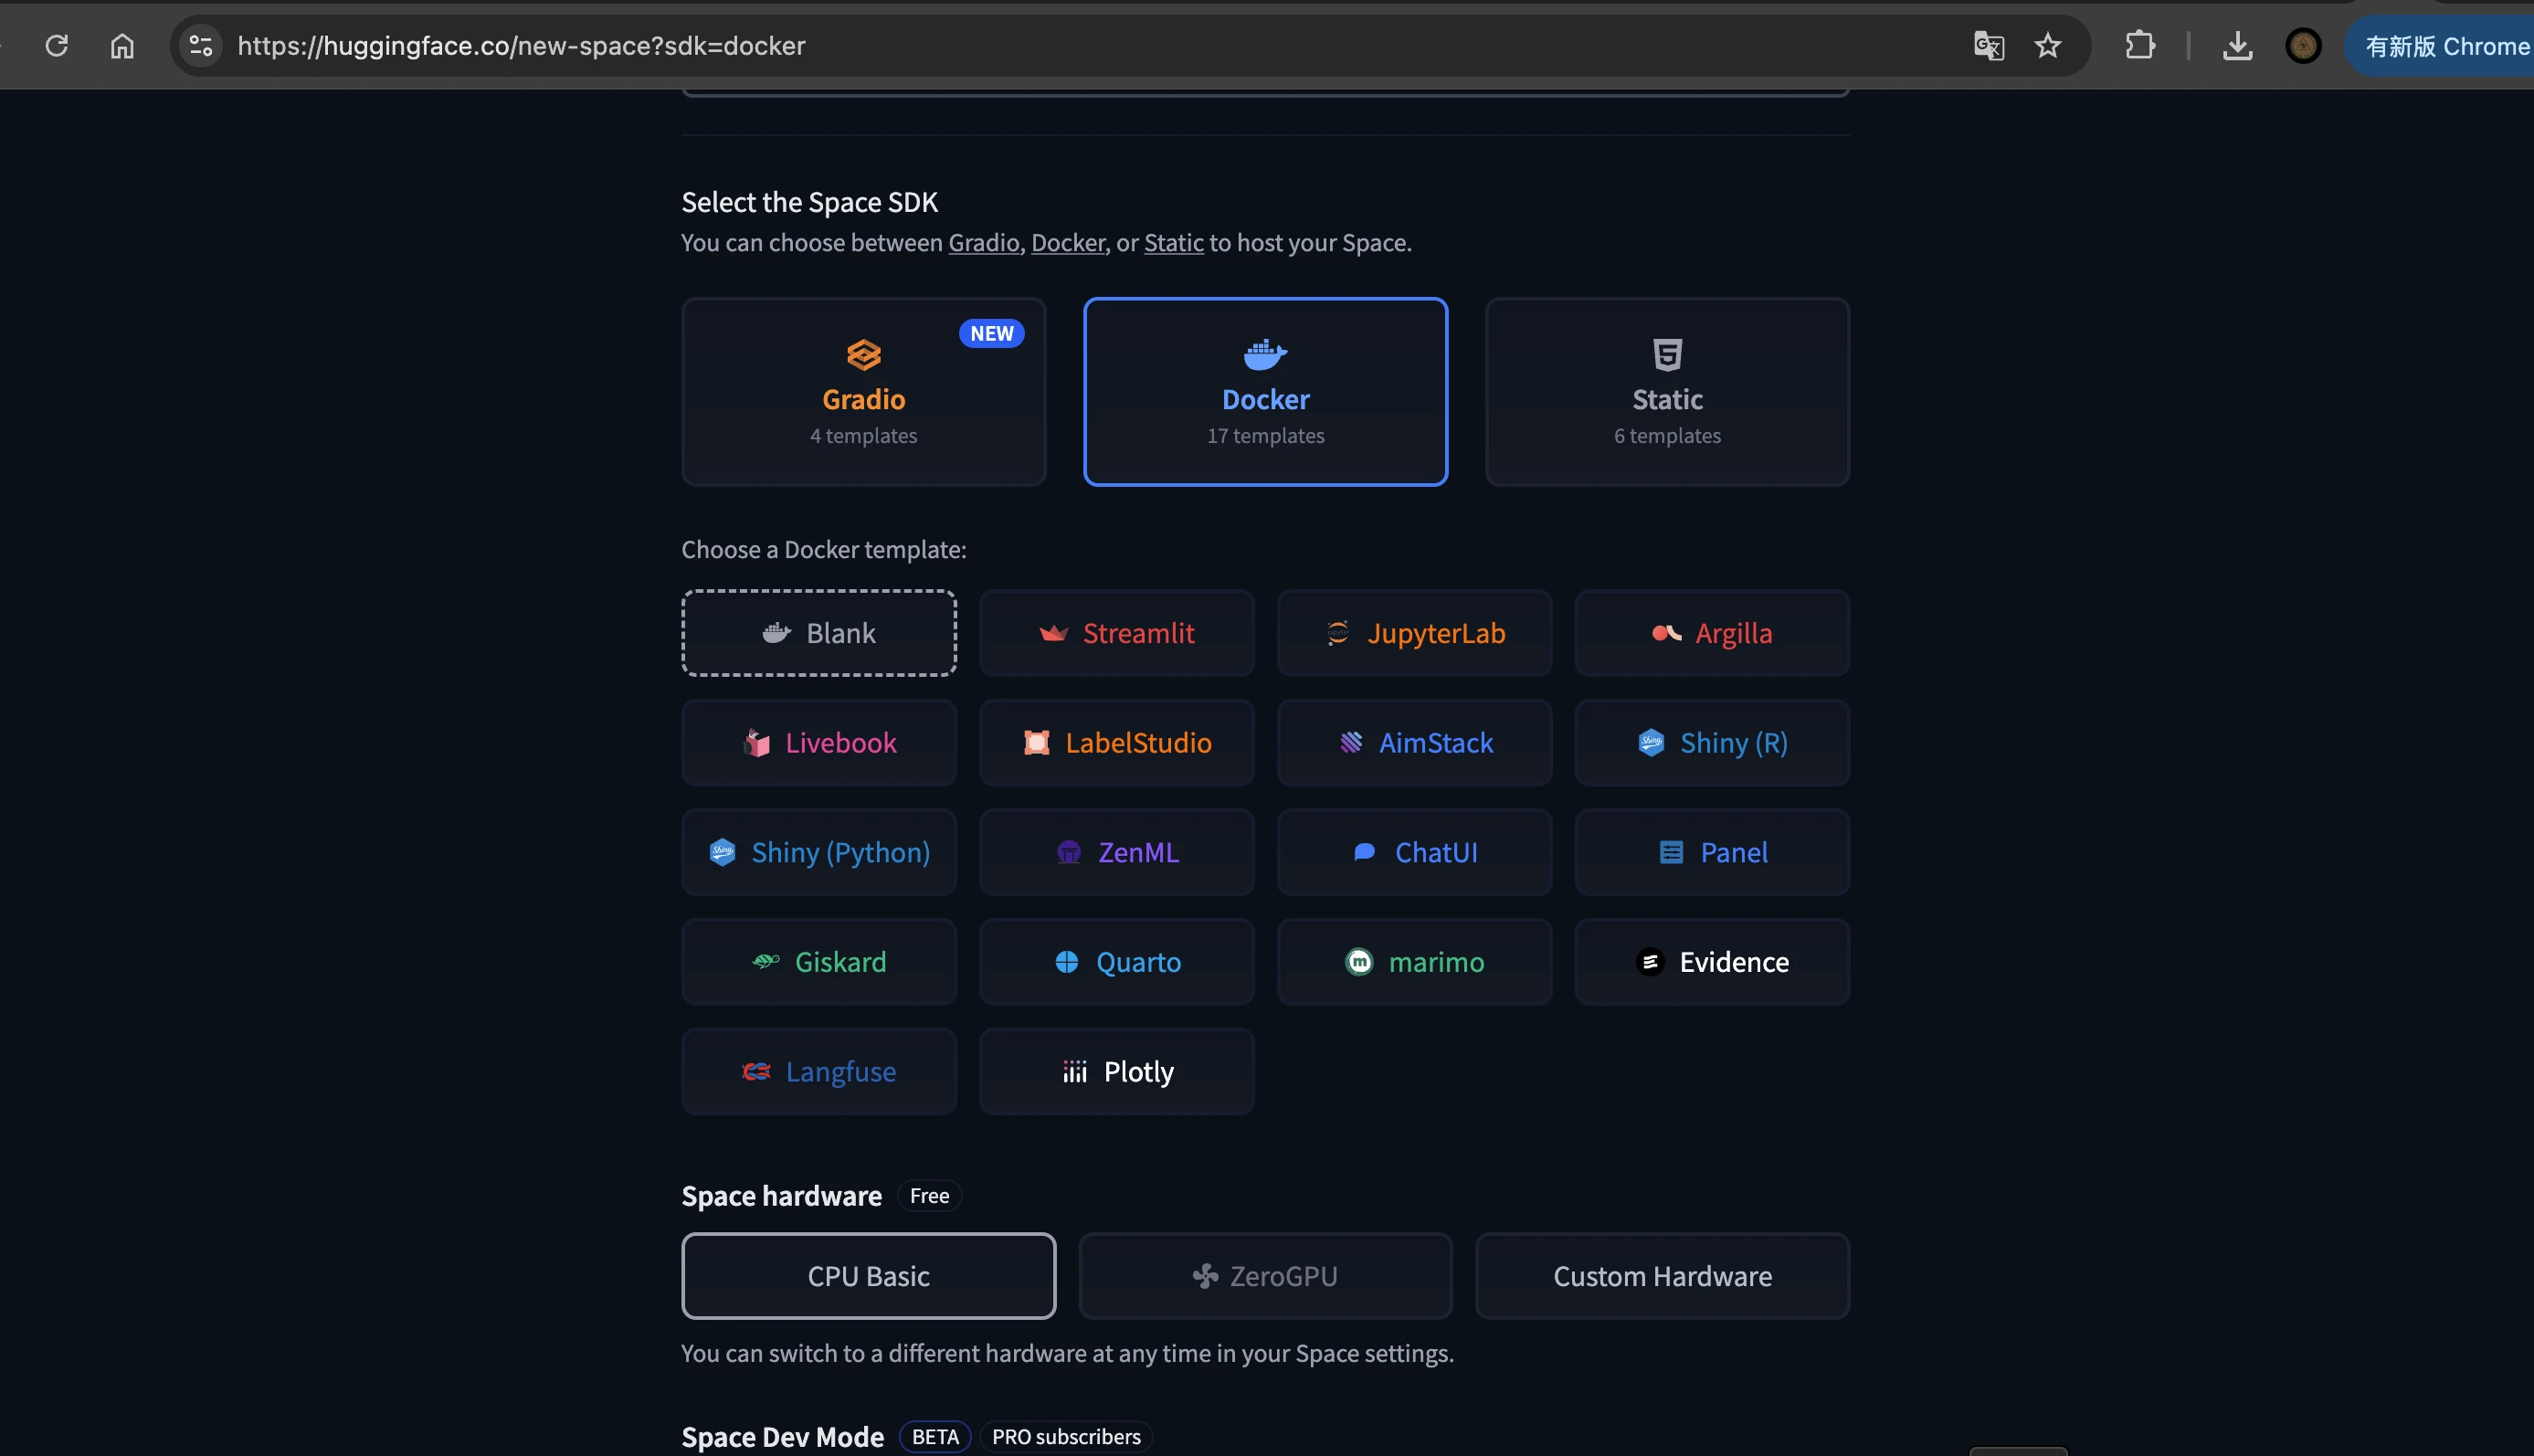The height and width of the screenshot is (1456, 2534).
Task: Select the Blank Docker template
Action: click(818, 633)
